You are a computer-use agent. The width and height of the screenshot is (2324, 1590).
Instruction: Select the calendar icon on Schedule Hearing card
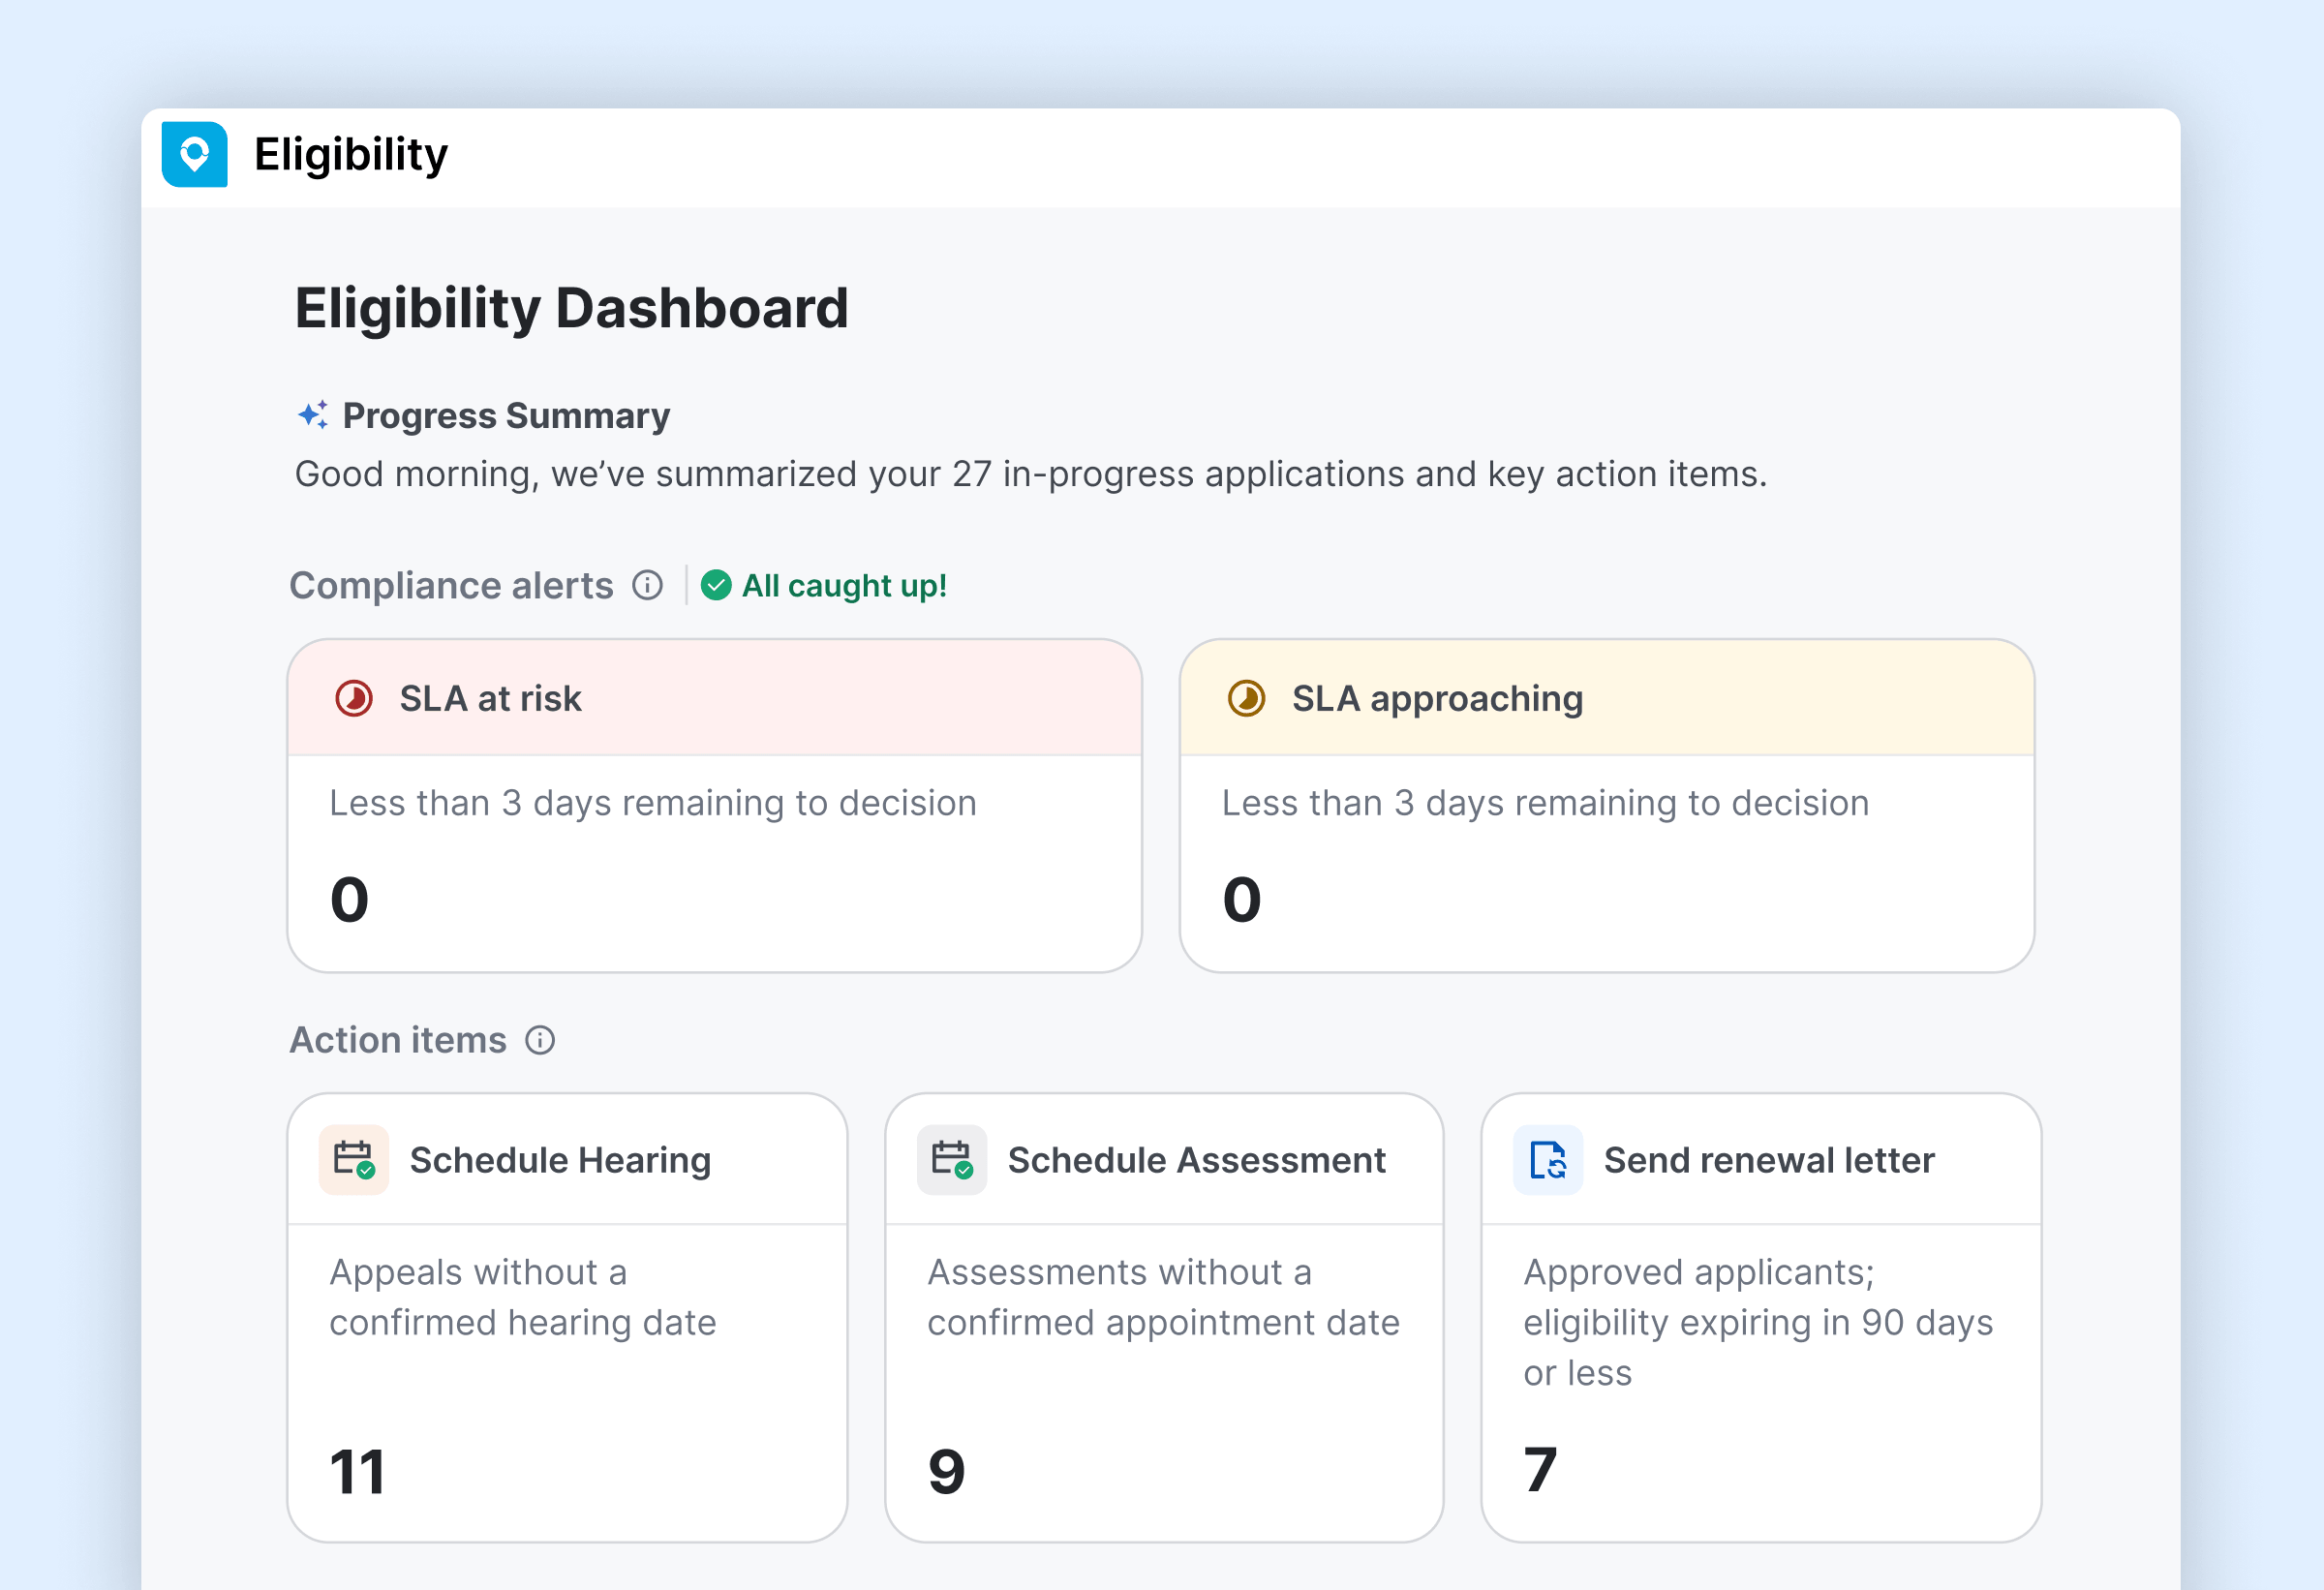[x=354, y=1160]
